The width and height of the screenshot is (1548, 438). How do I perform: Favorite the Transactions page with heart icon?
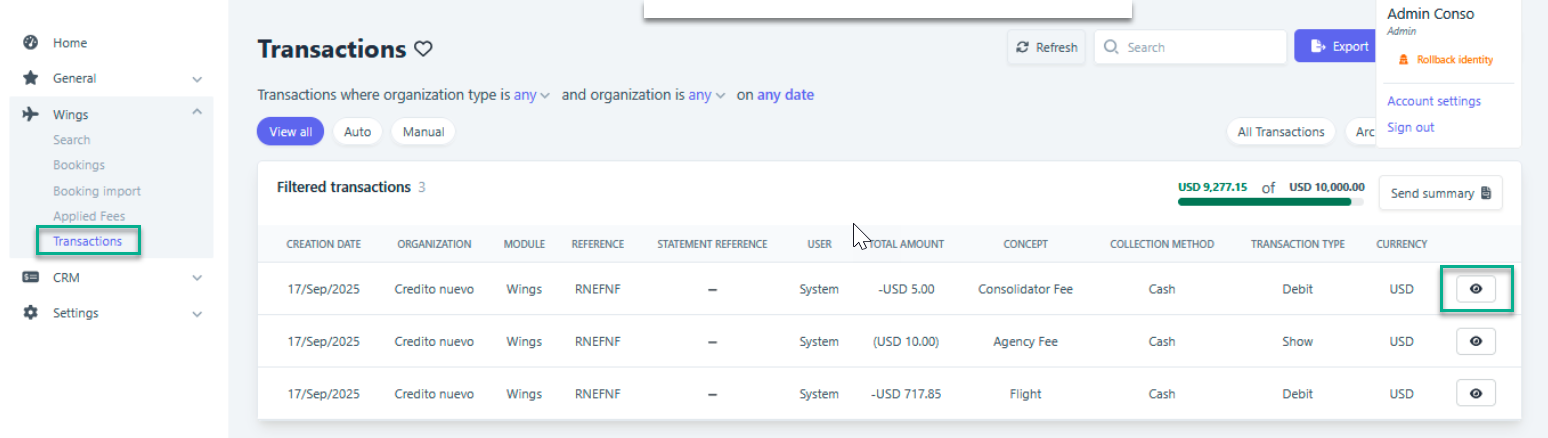tap(423, 49)
